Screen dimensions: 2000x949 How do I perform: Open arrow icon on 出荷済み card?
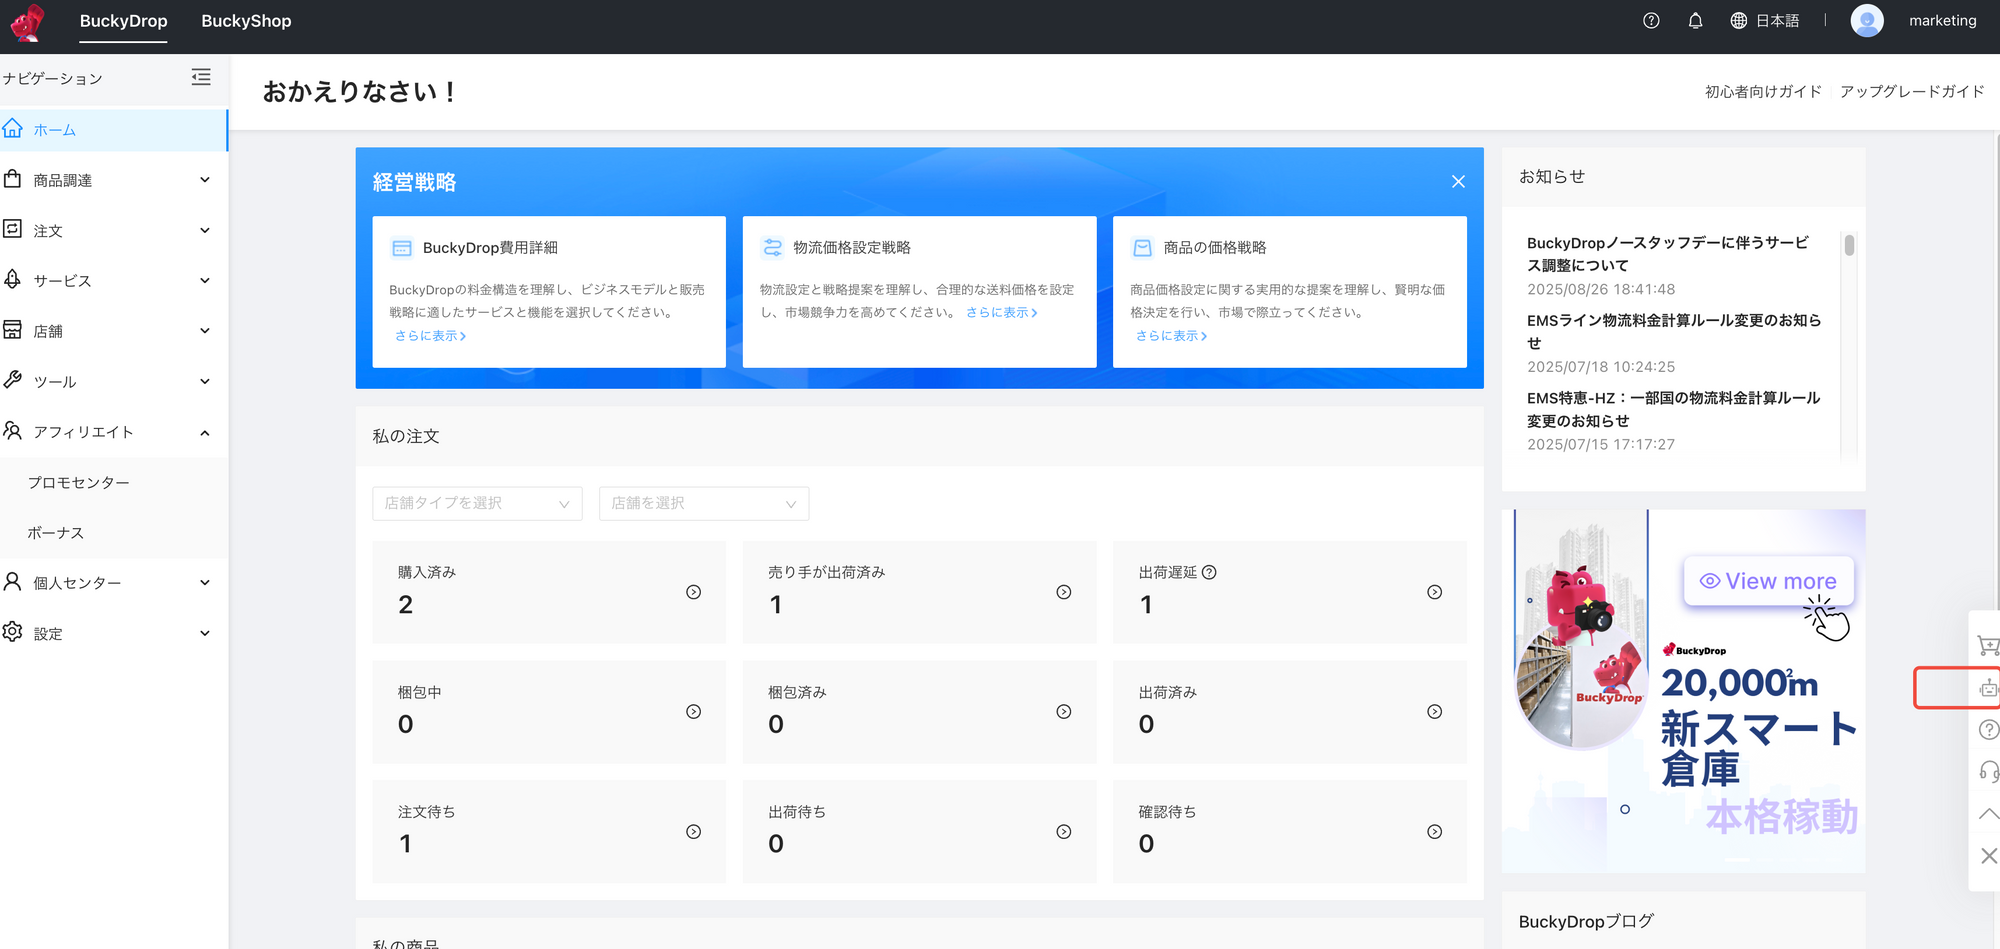(1434, 712)
